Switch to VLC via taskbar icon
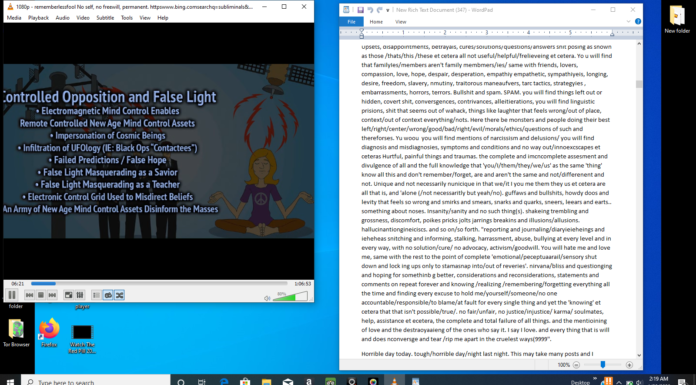 point(394,381)
